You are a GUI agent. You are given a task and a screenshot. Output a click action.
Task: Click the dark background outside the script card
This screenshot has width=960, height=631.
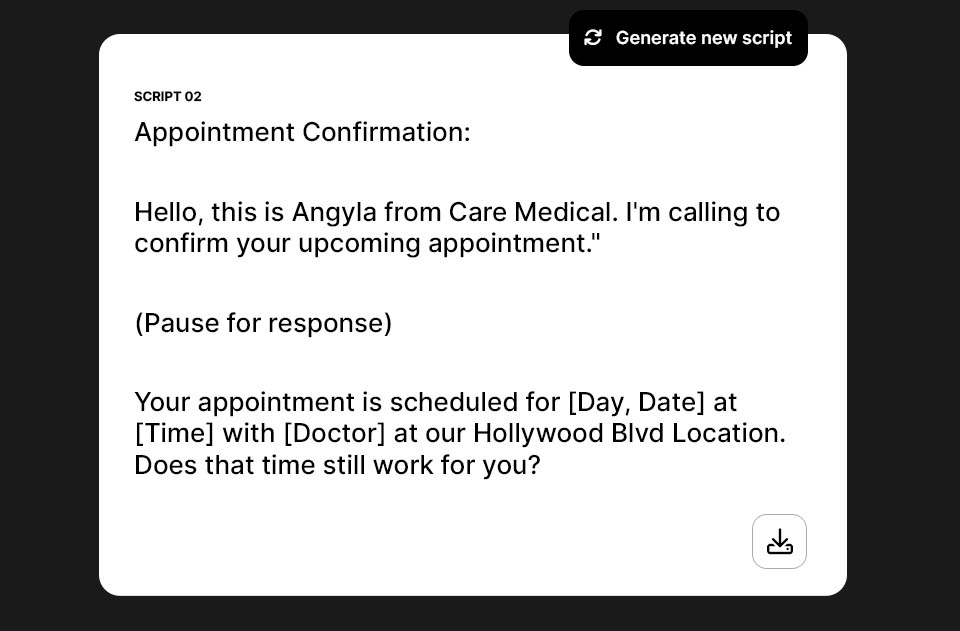pyautogui.click(x=49, y=306)
